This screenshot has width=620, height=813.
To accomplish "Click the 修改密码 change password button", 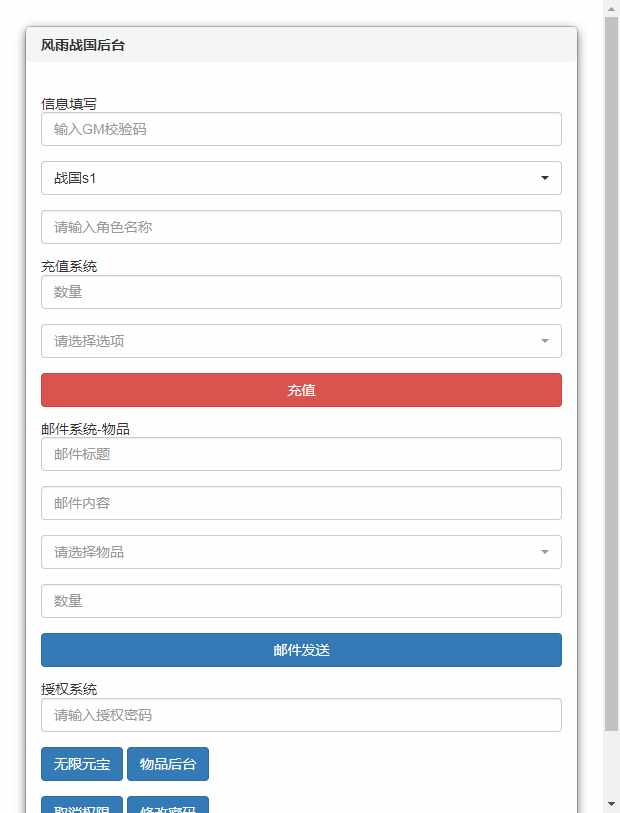I will 169,807.
